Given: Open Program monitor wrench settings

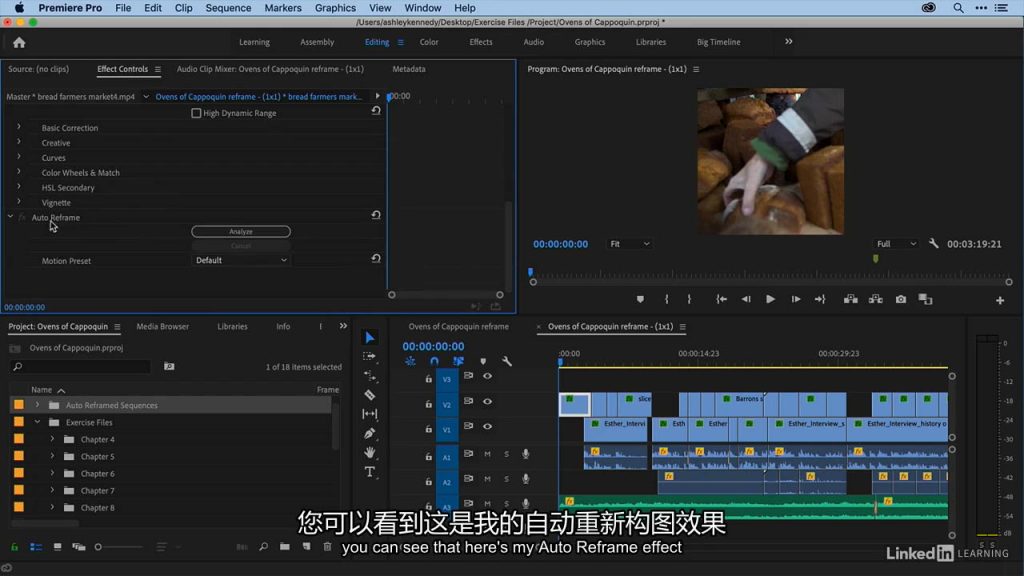Looking at the screenshot, I should [x=934, y=244].
